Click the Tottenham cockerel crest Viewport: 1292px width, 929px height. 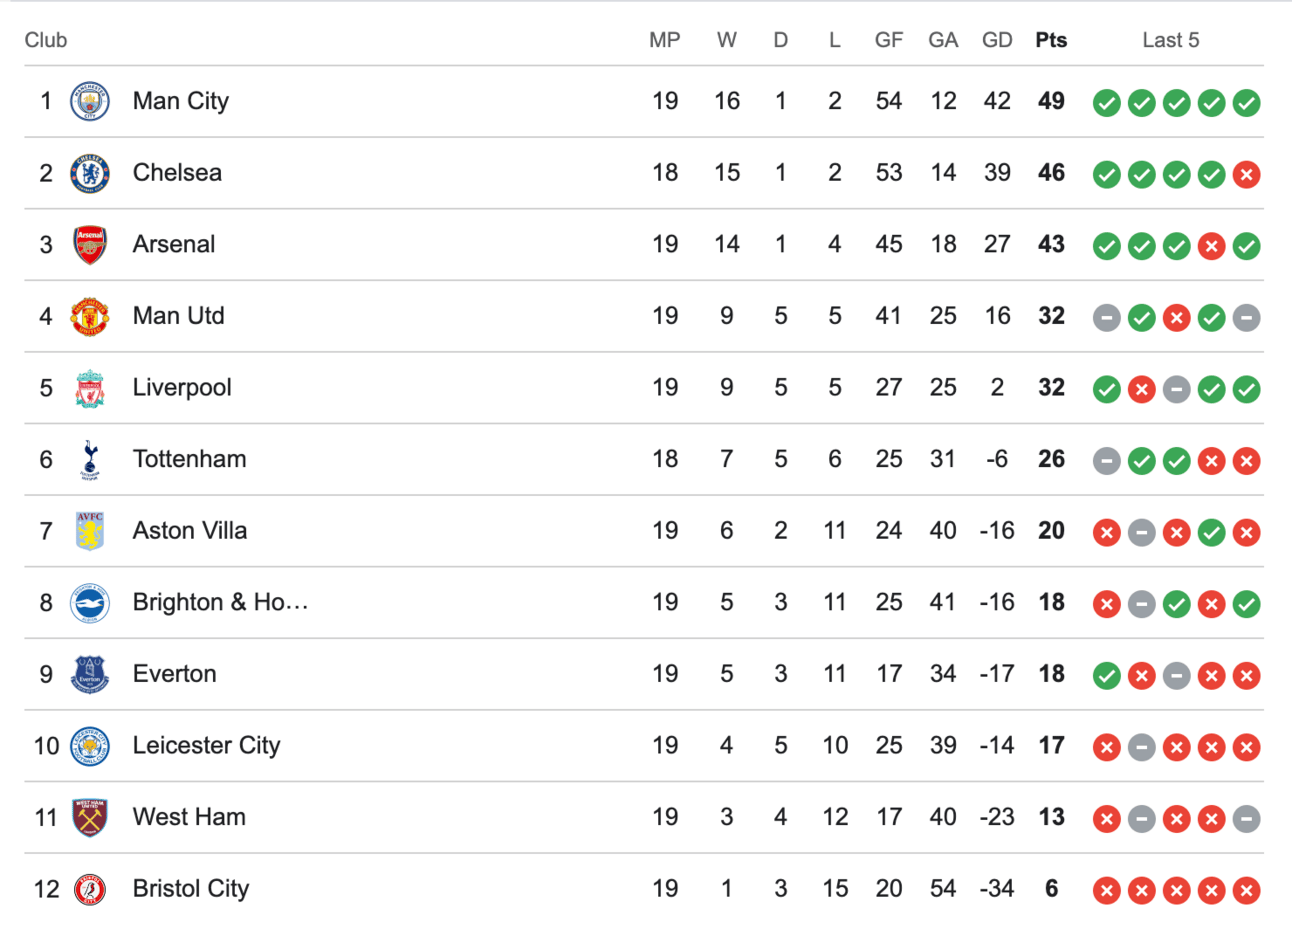tap(90, 460)
